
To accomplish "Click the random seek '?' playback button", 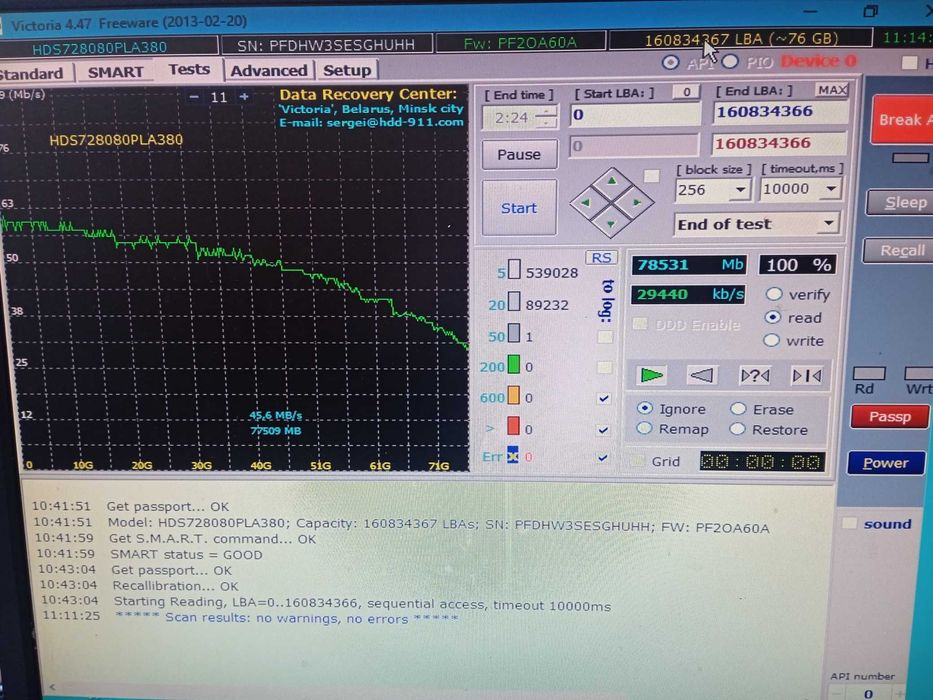I will [754, 376].
